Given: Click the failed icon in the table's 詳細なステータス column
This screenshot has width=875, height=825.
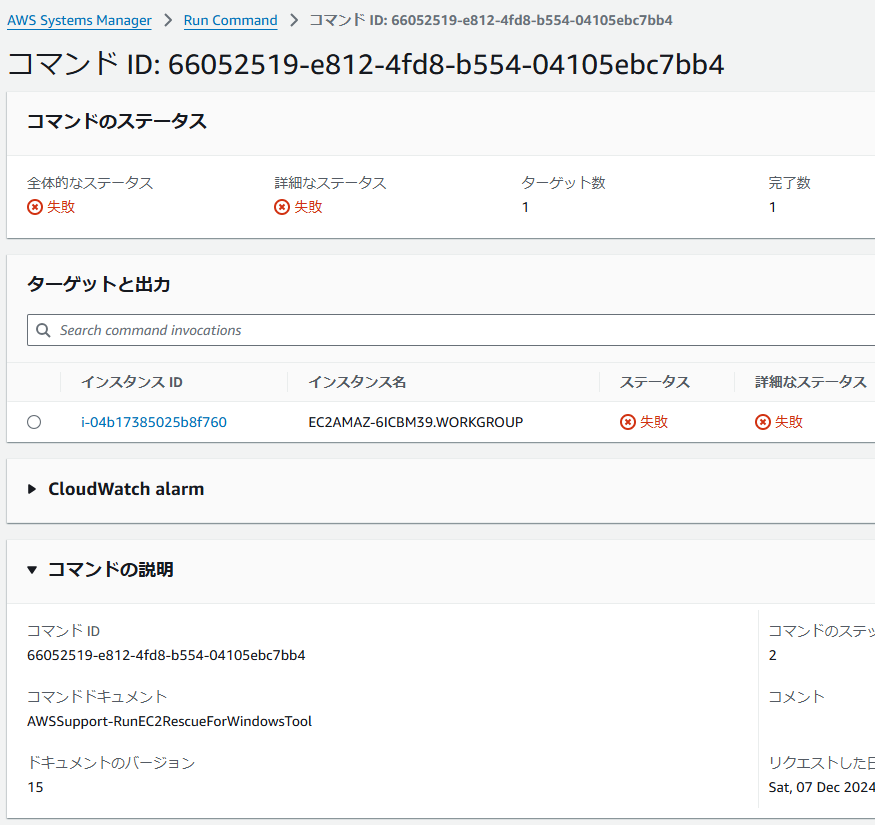Looking at the screenshot, I should (763, 422).
